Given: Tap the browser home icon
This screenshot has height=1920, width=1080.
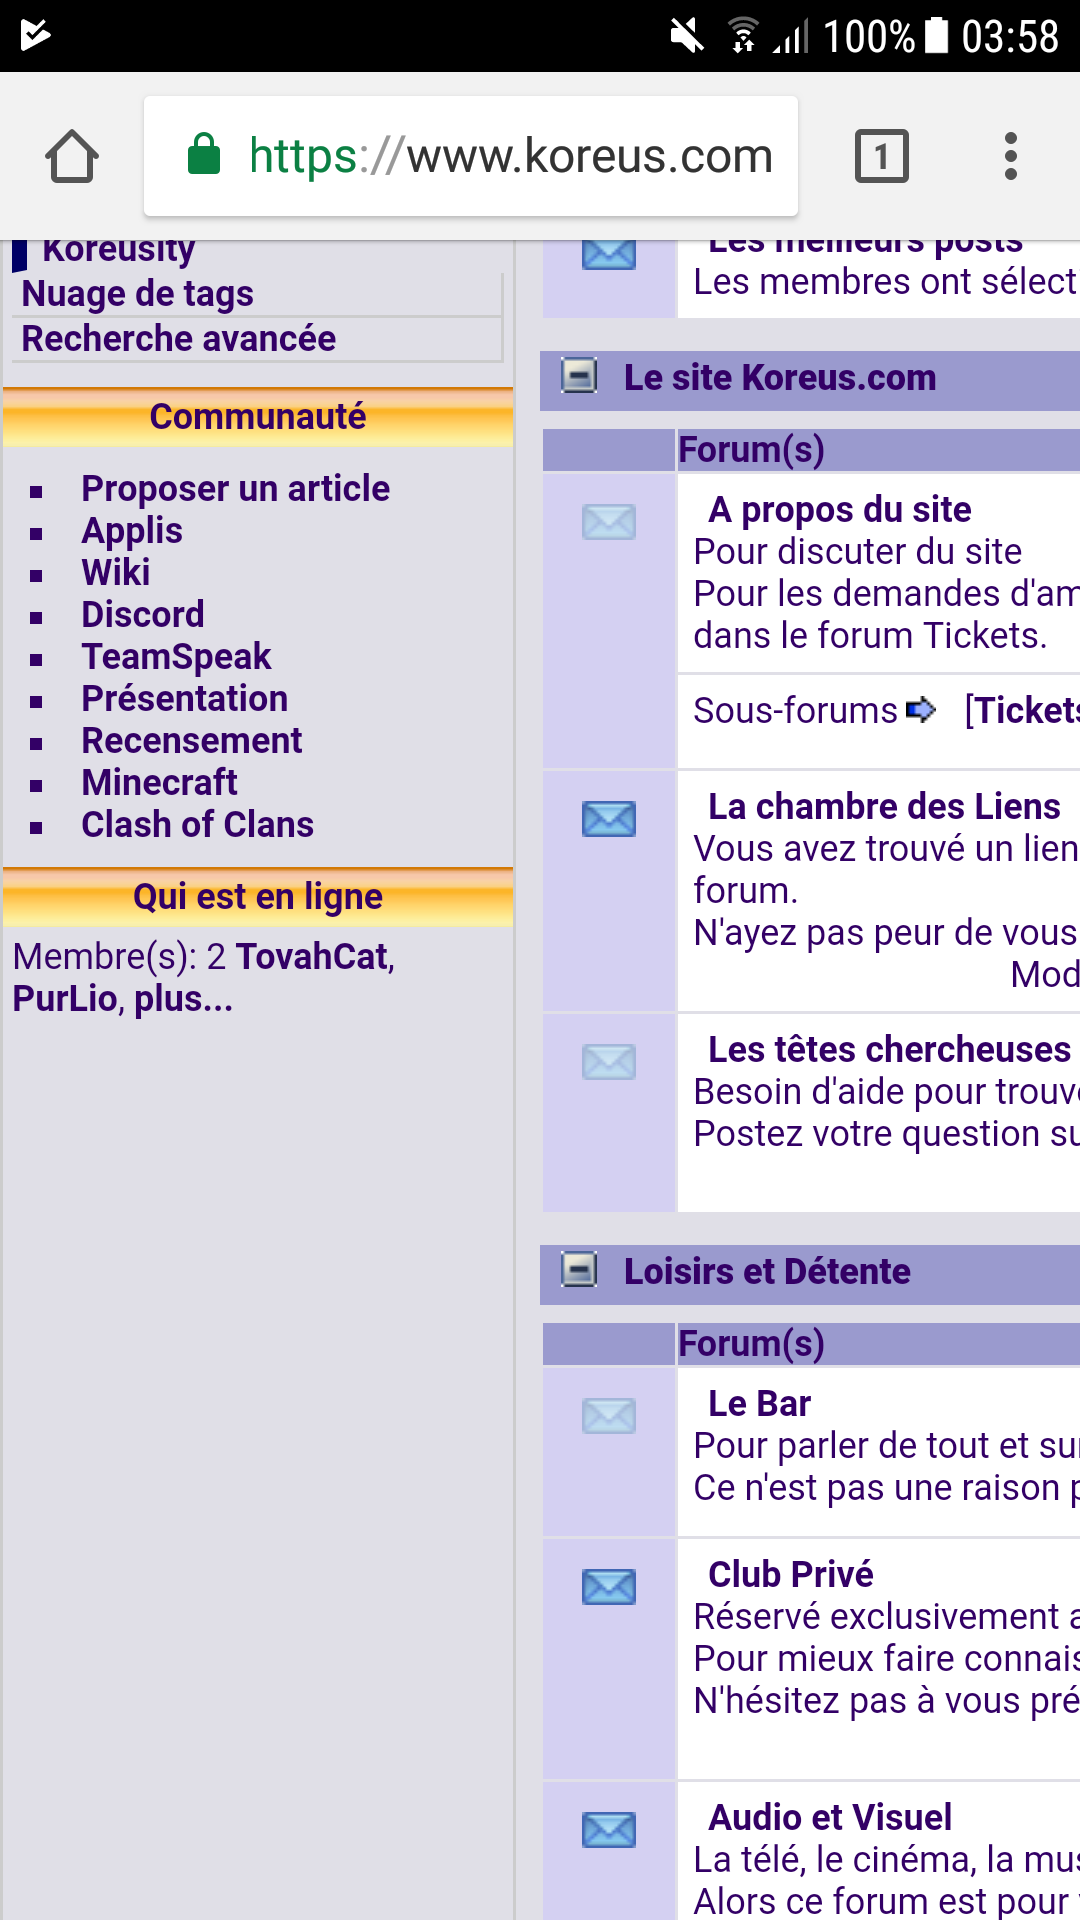Looking at the screenshot, I should coord(72,157).
